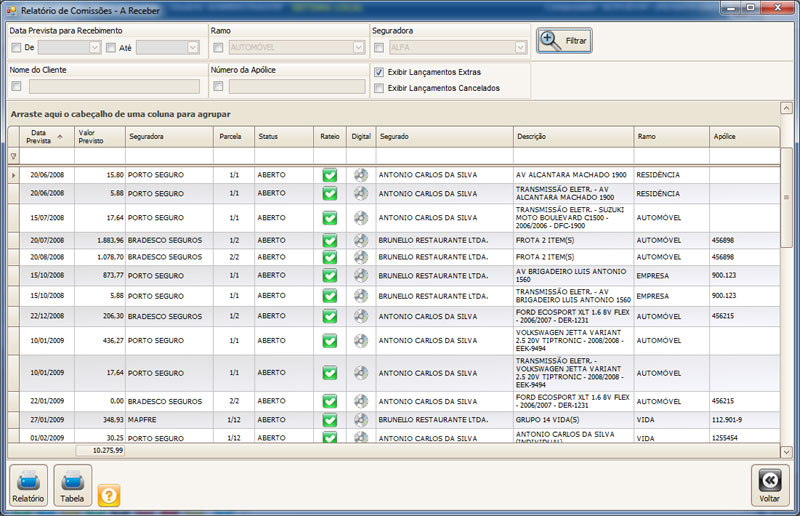Open the De date dropdown
This screenshot has height=516, width=800.
pyautogui.click(x=95, y=47)
